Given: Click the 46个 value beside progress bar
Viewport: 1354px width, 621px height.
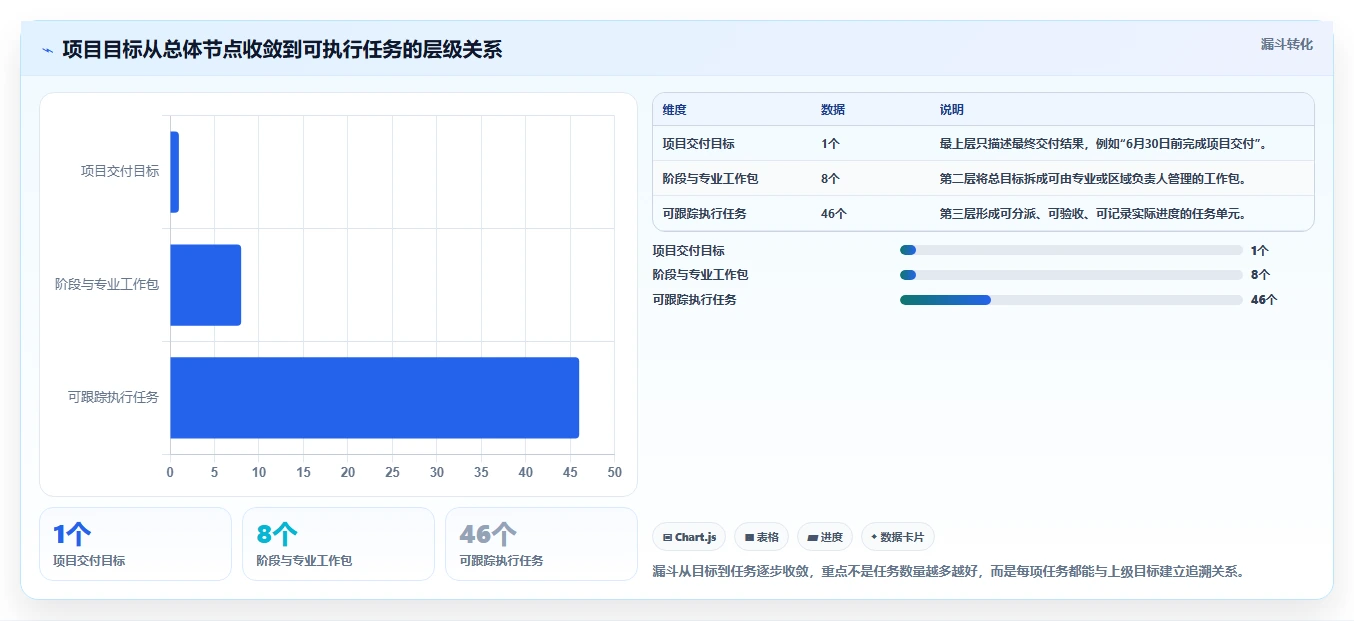Looking at the screenshot, I should pos(1264,300).
